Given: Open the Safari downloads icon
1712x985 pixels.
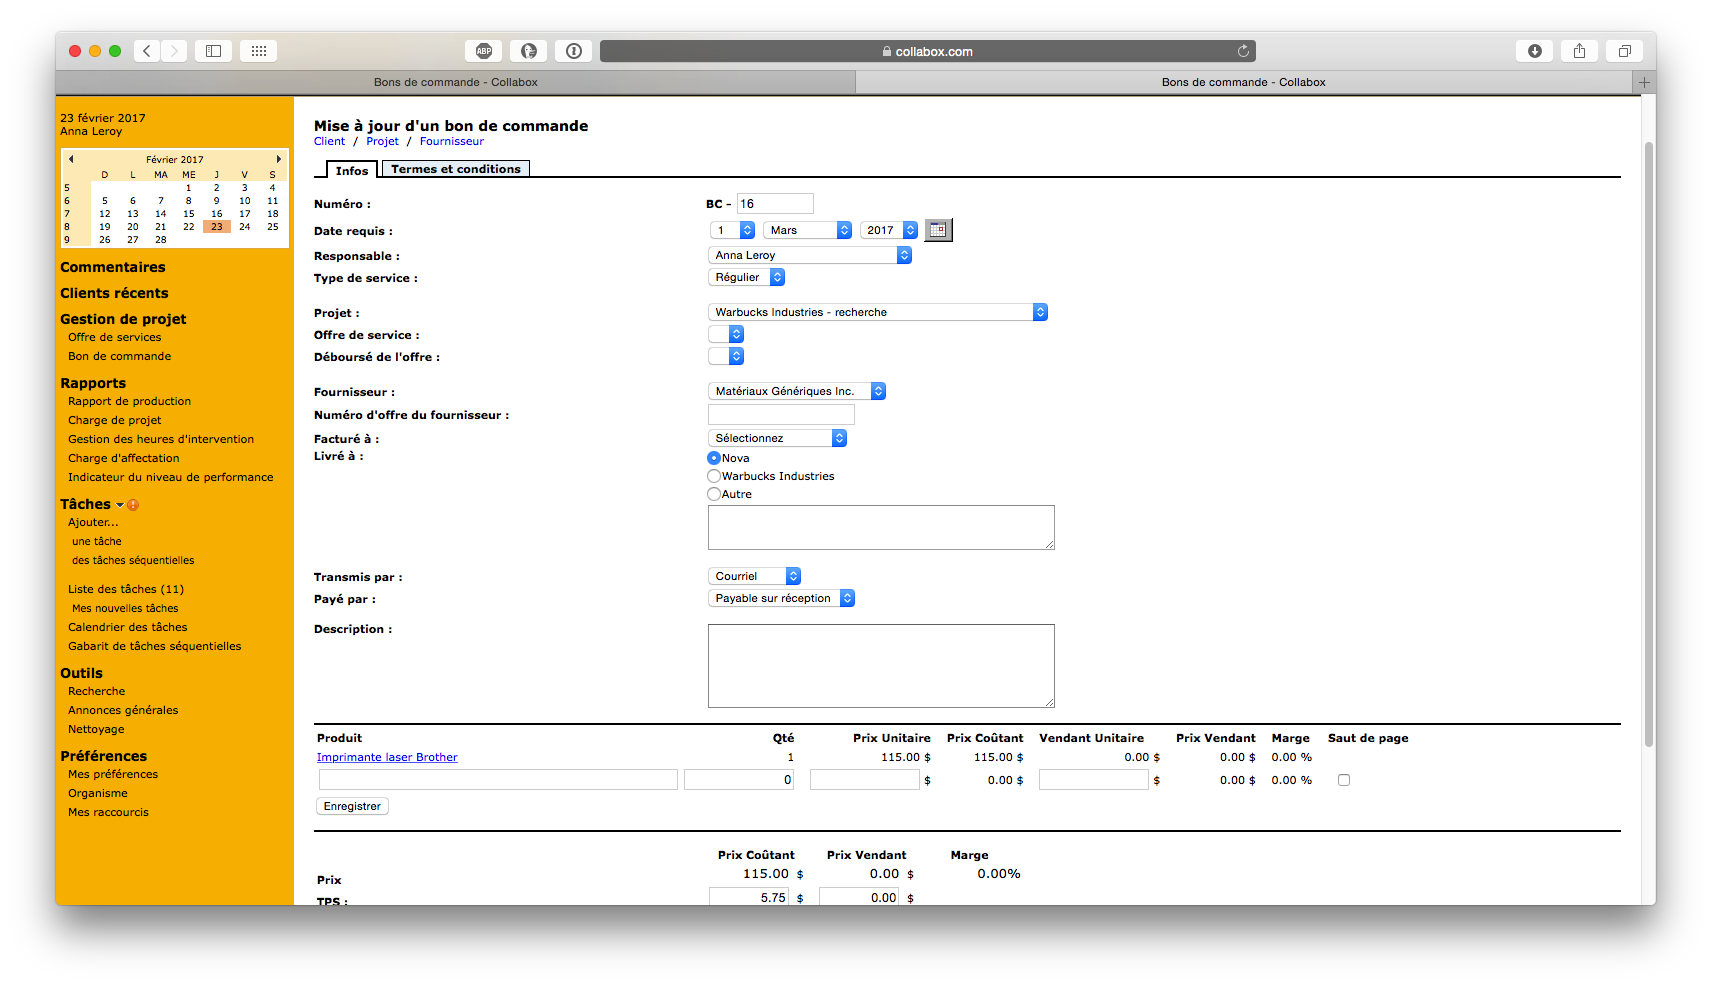Looking at the screenshot, I should point(1534,51).
